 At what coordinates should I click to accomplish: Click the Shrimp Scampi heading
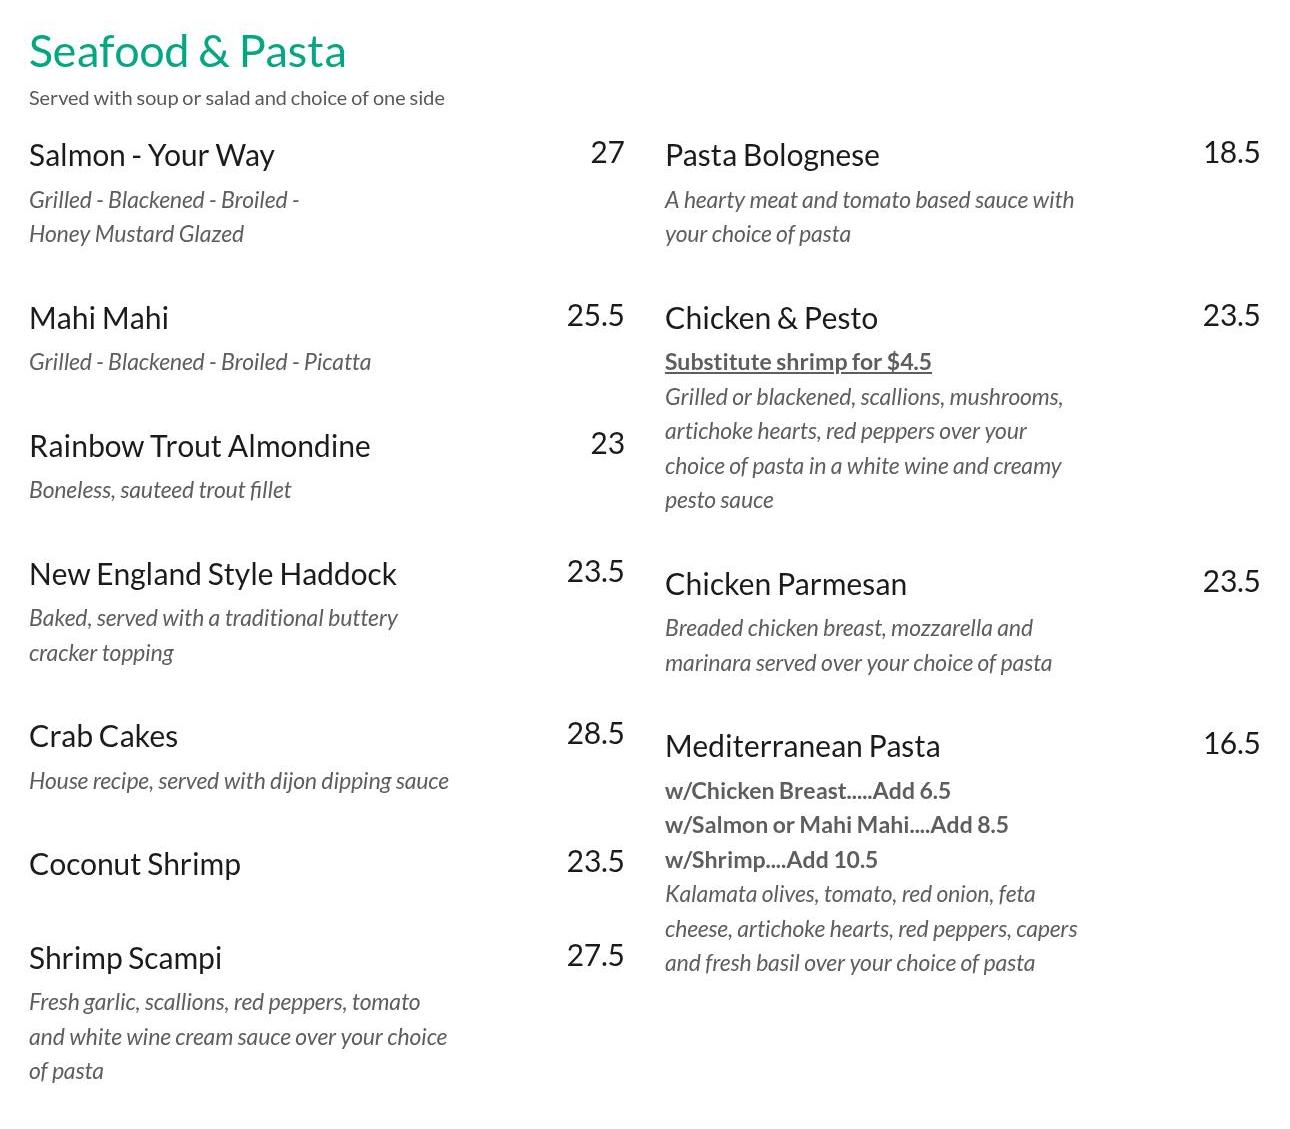pyautogui.click(x=125, y=958)
